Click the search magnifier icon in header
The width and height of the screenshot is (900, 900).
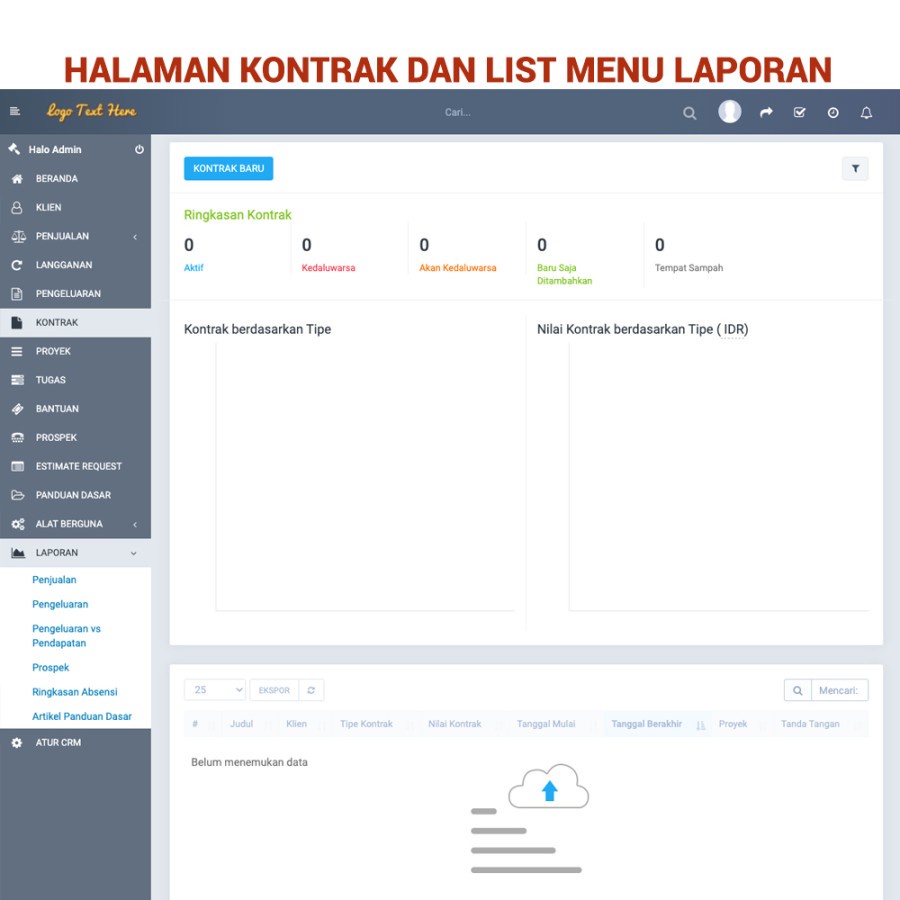(689, 113)
